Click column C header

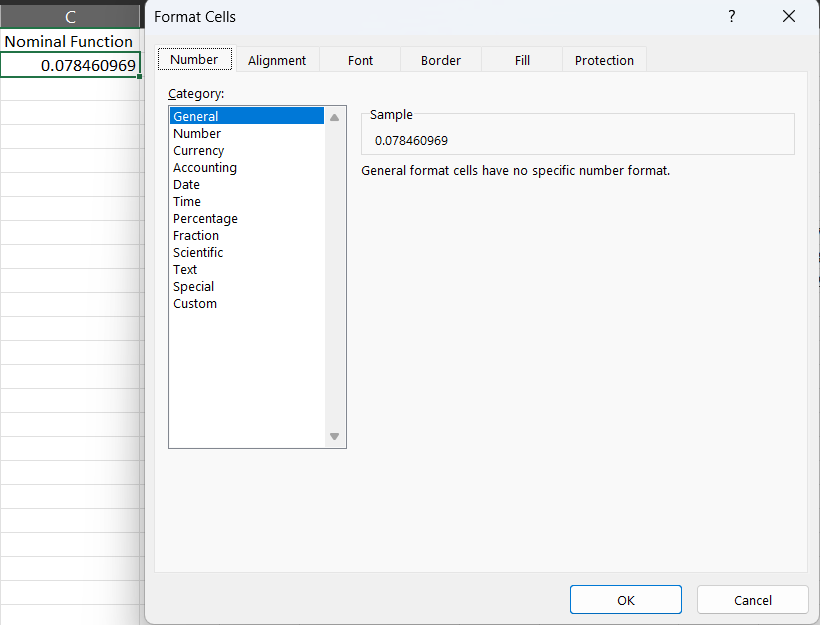pos(70,17)
